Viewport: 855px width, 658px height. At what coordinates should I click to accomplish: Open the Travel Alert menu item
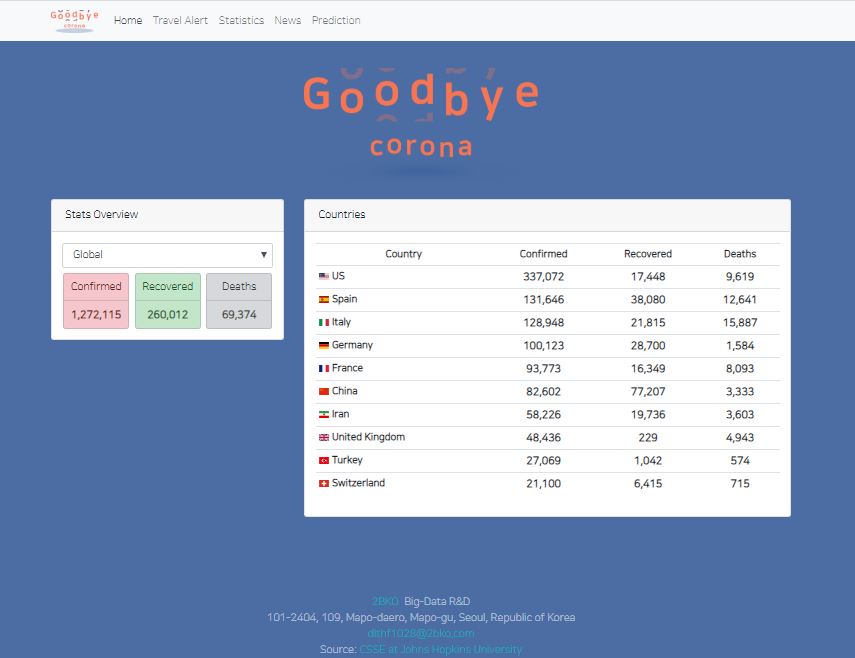point(180,20)
